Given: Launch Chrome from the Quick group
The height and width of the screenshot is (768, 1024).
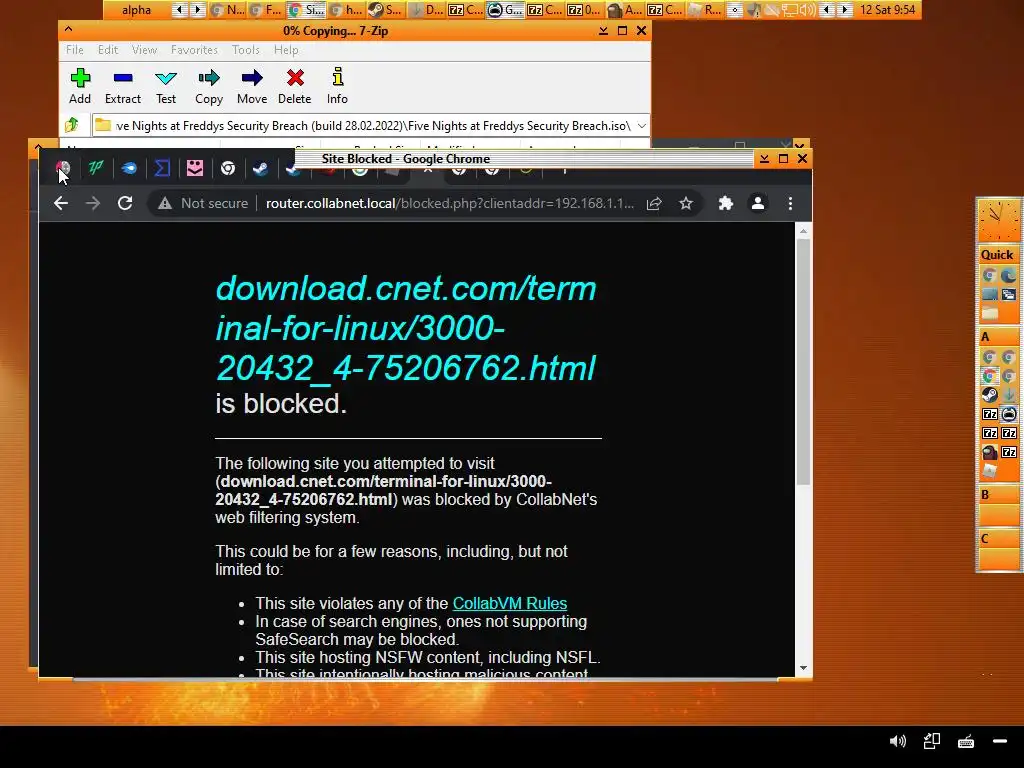Looking at the screenshot, I should 989,275.
